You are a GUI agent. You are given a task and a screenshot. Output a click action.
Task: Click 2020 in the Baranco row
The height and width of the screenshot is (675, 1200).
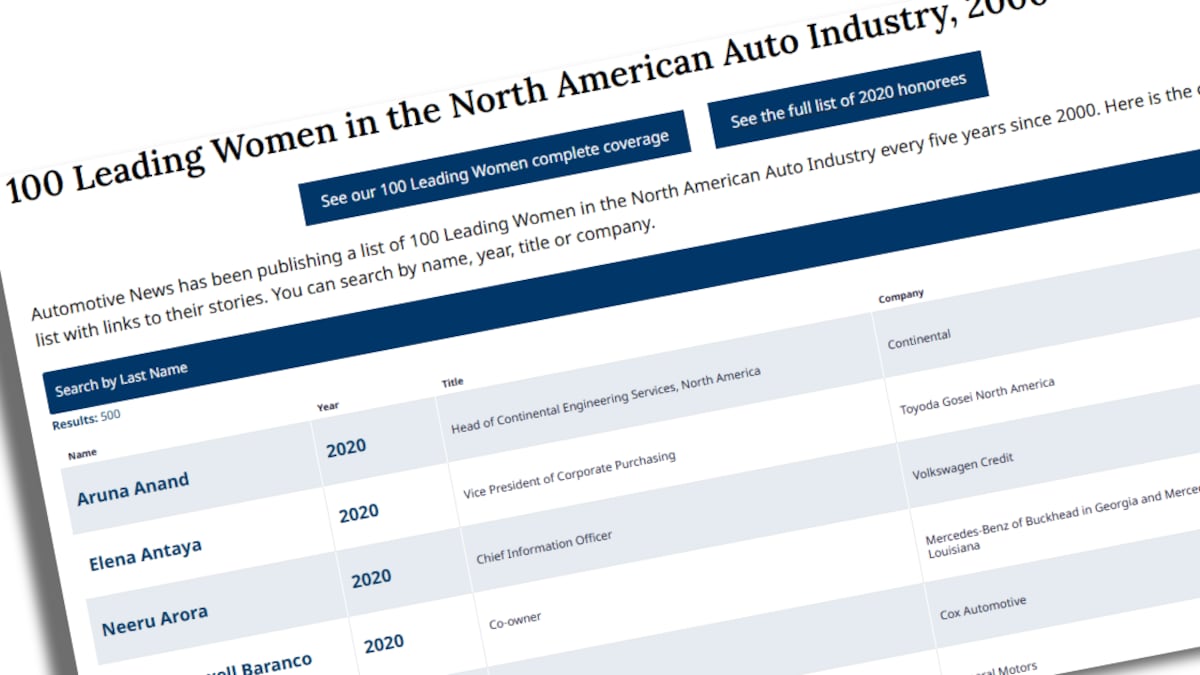click(x=384, y=645)
